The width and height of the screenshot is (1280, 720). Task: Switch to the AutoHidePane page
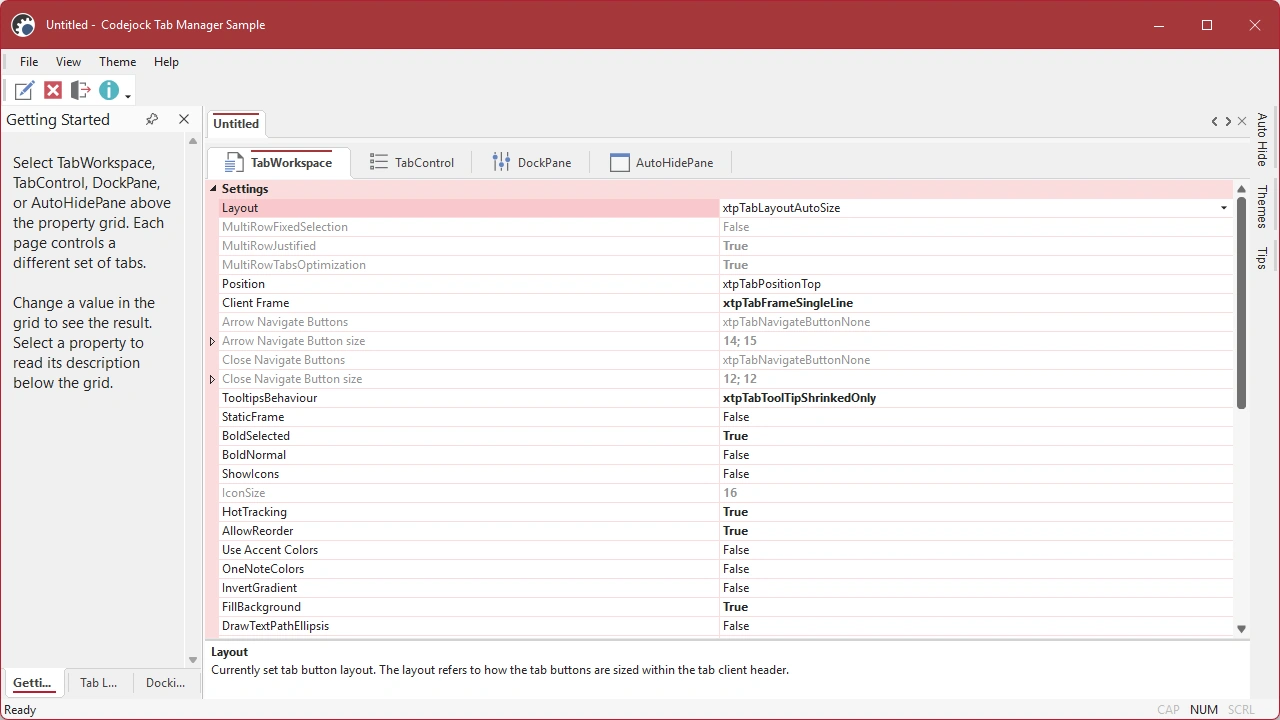coord(661,162)
